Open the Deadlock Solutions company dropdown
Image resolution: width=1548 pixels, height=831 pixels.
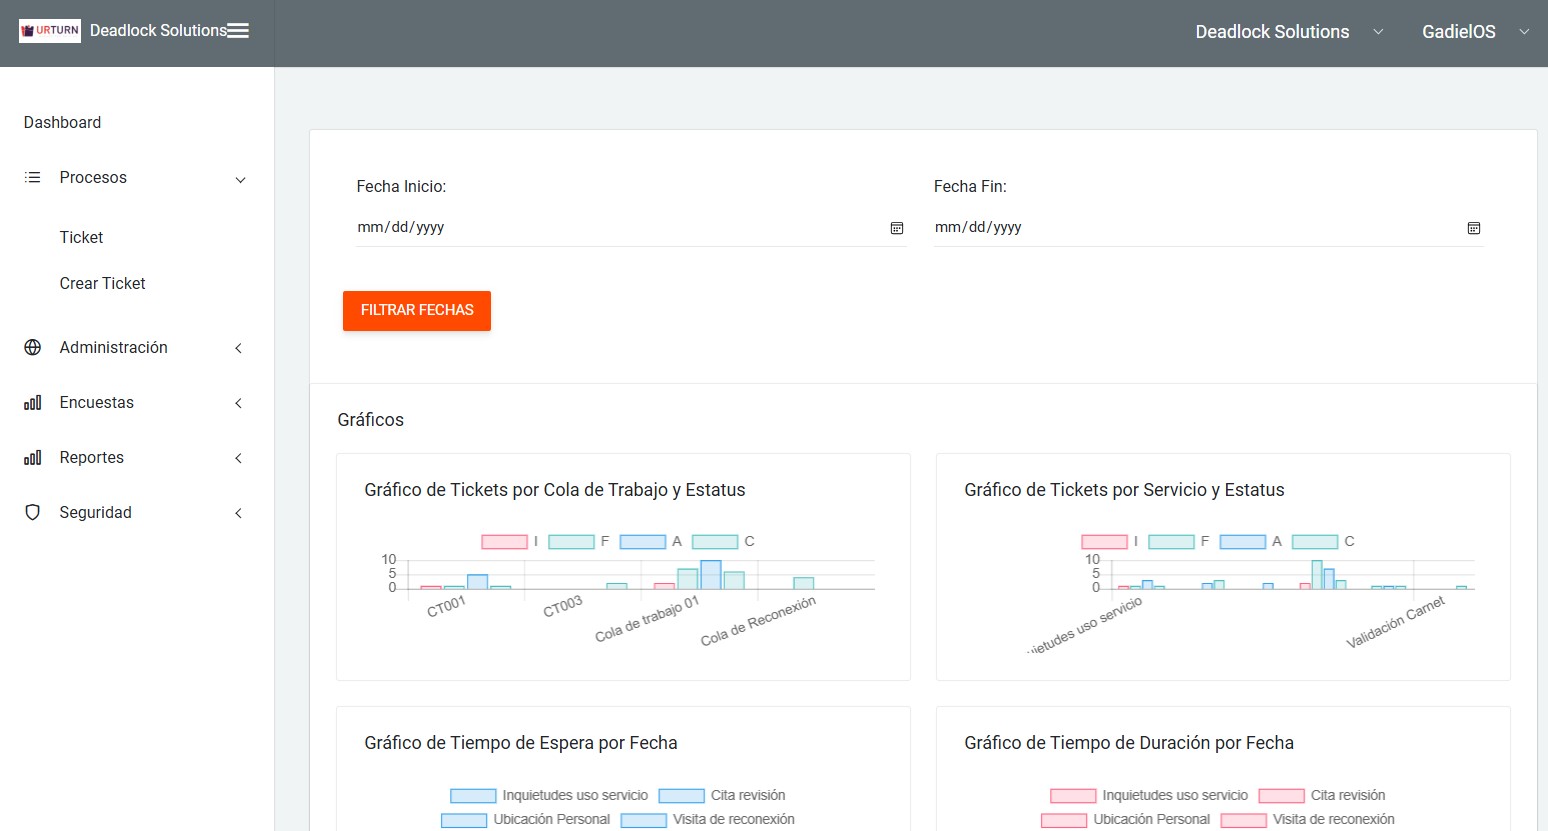(1289, 32)
